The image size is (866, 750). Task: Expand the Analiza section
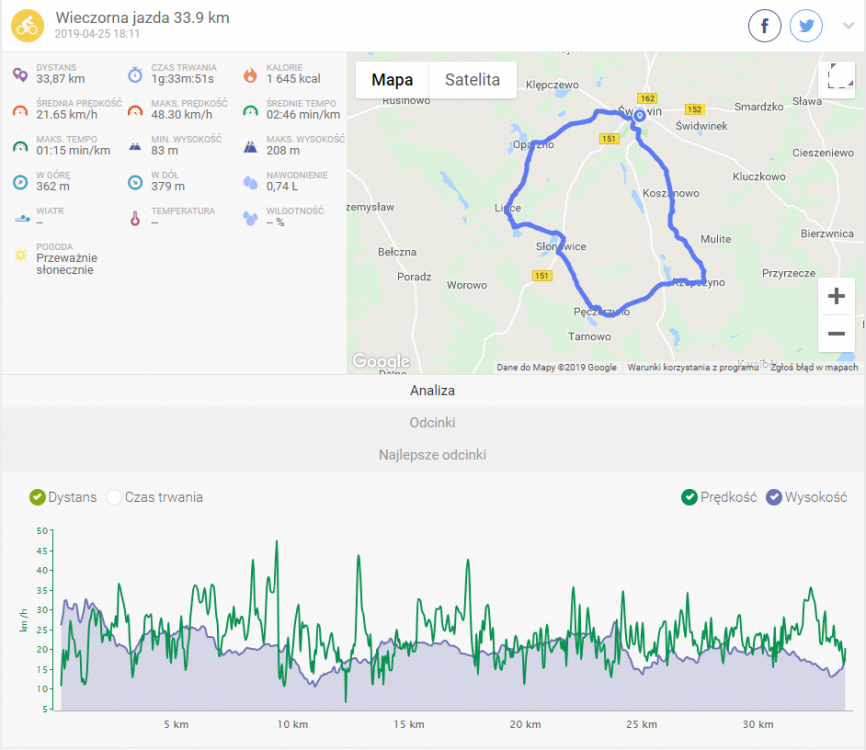point(432,390)
